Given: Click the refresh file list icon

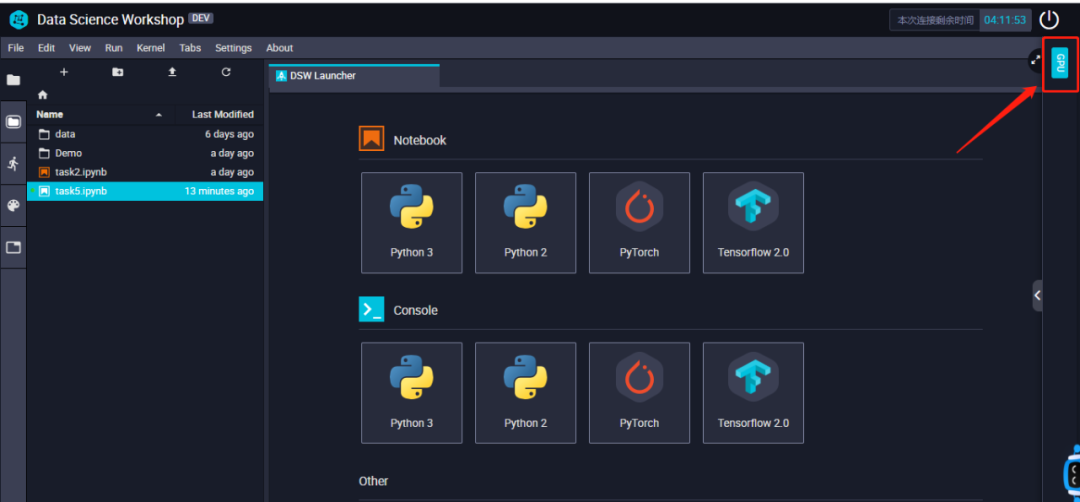Looking at the screenshot, I should (226, 72).
